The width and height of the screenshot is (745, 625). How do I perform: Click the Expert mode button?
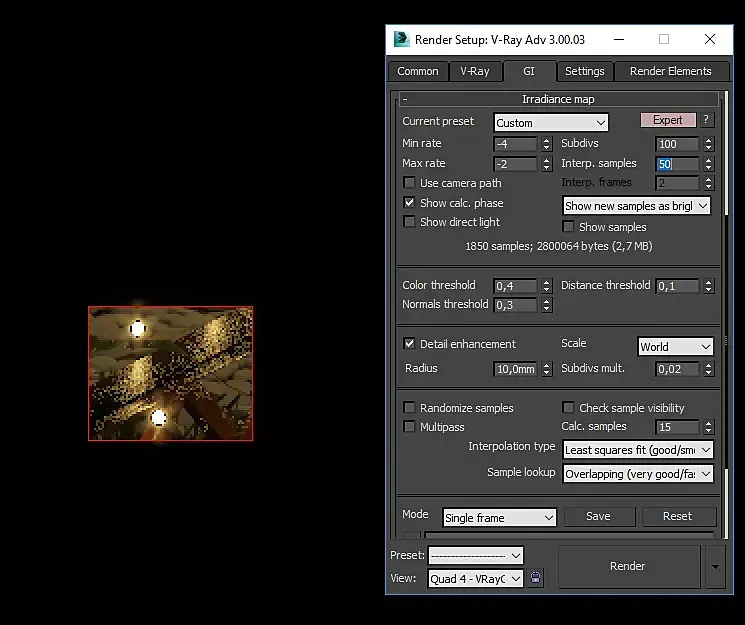(667, 120)
